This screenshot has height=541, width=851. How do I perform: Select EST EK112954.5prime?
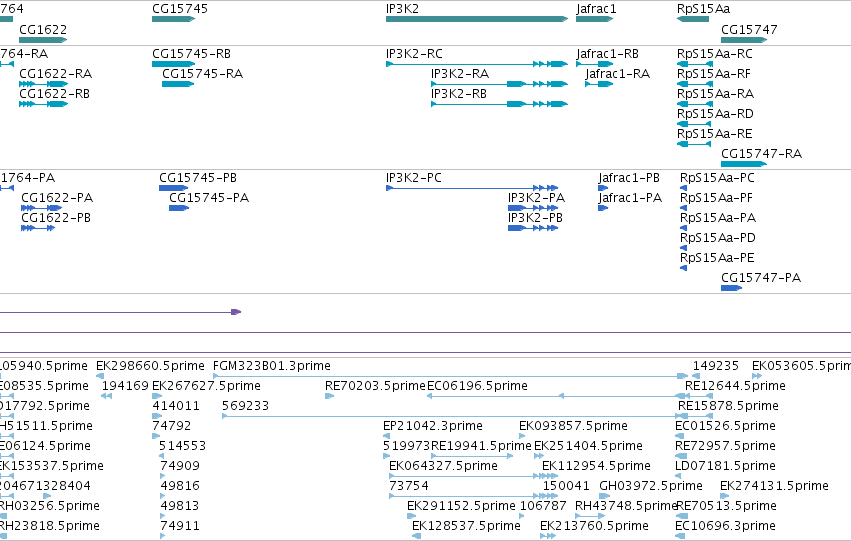[x=596, y=467]
